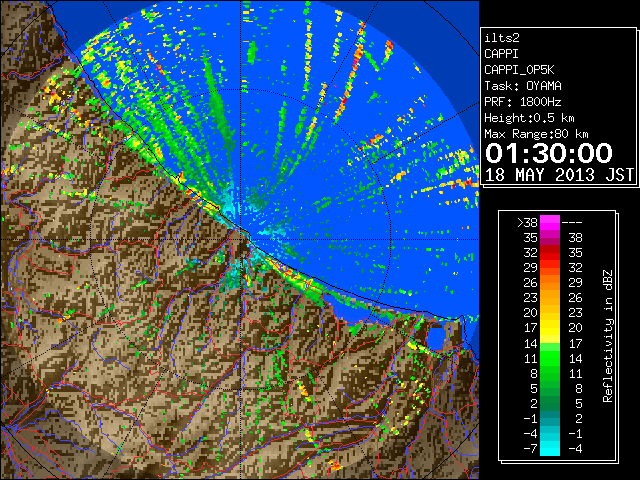Click the 'PRF: 1800Hz' line
640x480 pixels.
(523, 102)
